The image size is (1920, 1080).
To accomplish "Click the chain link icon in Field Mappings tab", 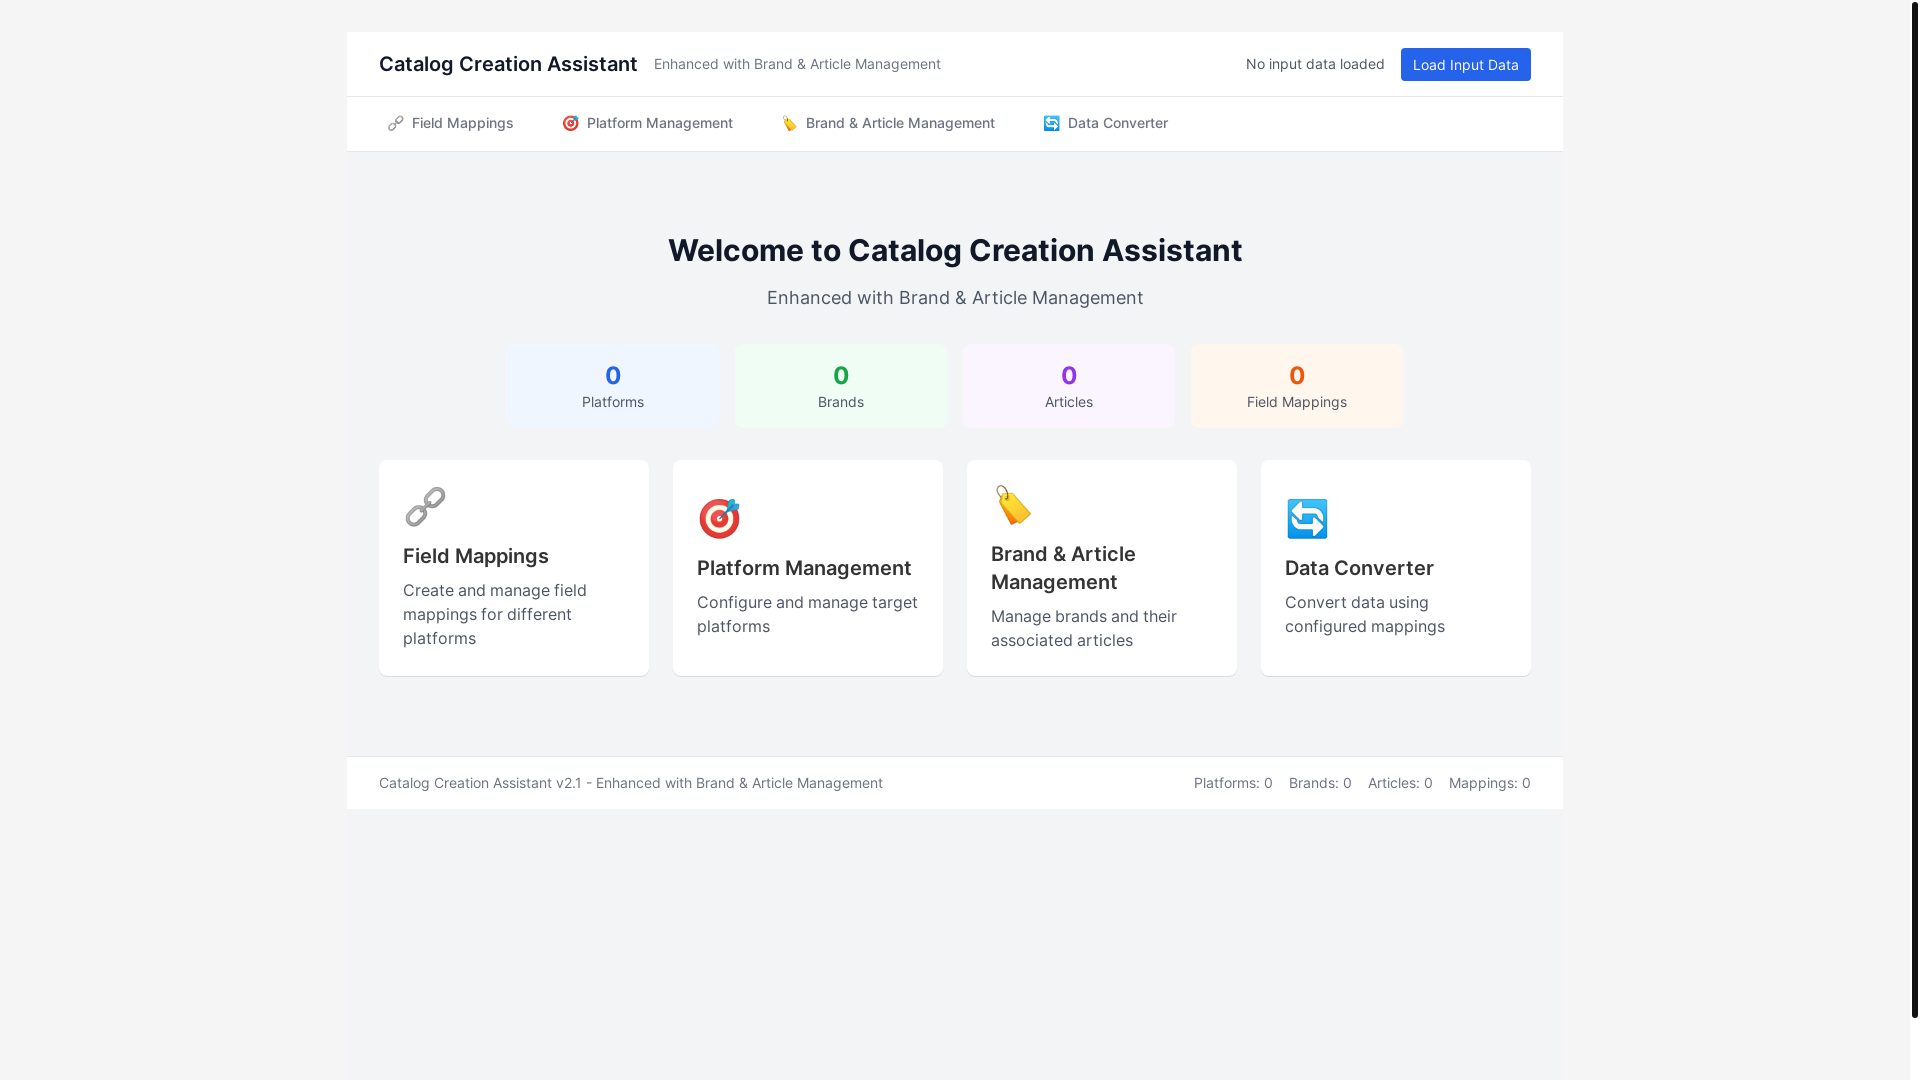I will click(x=396, y=123).
